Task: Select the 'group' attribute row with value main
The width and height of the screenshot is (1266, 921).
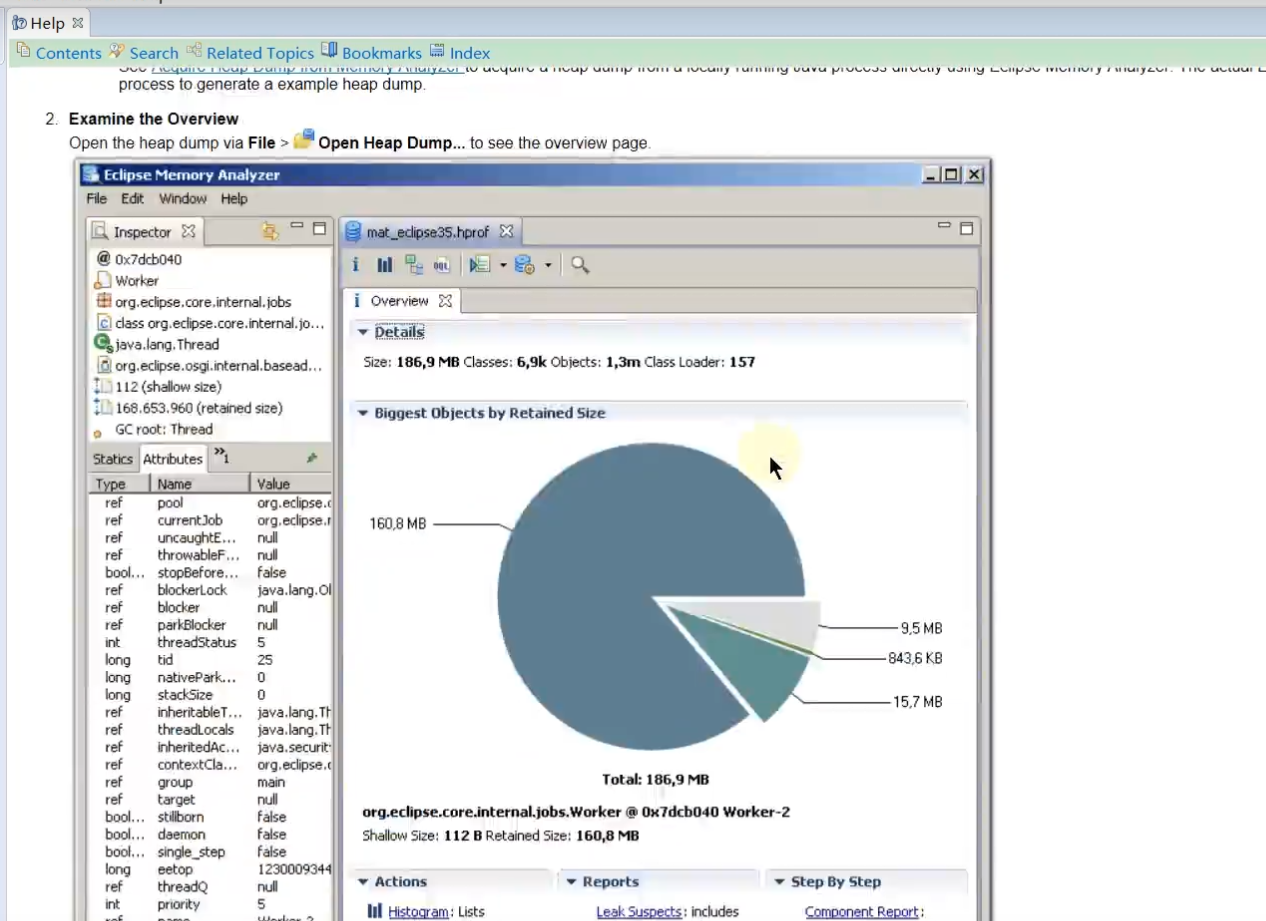Action: (211, 782)
